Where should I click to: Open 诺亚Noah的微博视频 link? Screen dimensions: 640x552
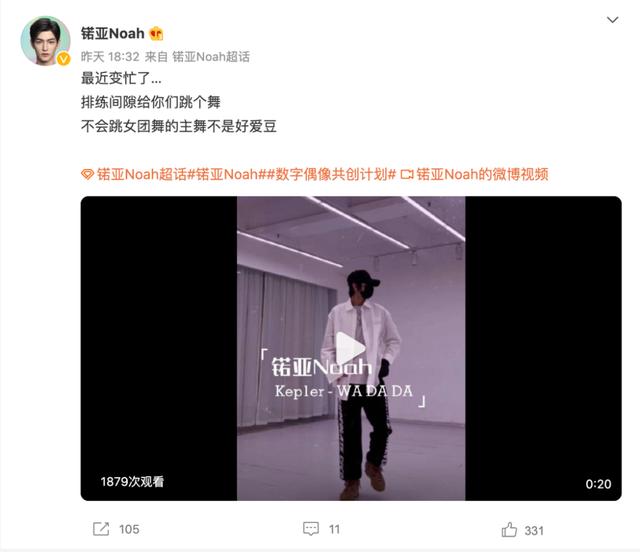[x=482, y=174]
